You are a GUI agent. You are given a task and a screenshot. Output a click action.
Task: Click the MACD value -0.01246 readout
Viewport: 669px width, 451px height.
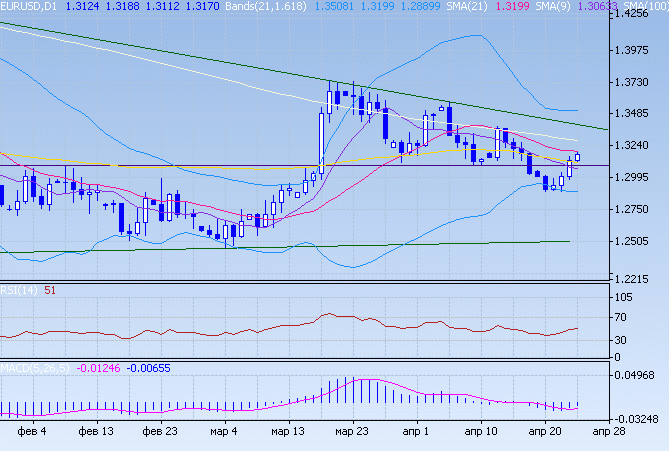point(98,368)
